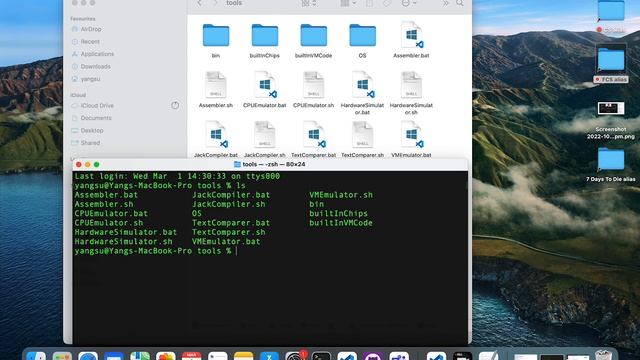Viewport: 640px width, 360px height.
Task: Minimize the Terminal window with yellow button
Action: pyautogui.click(x=87, y=164)
